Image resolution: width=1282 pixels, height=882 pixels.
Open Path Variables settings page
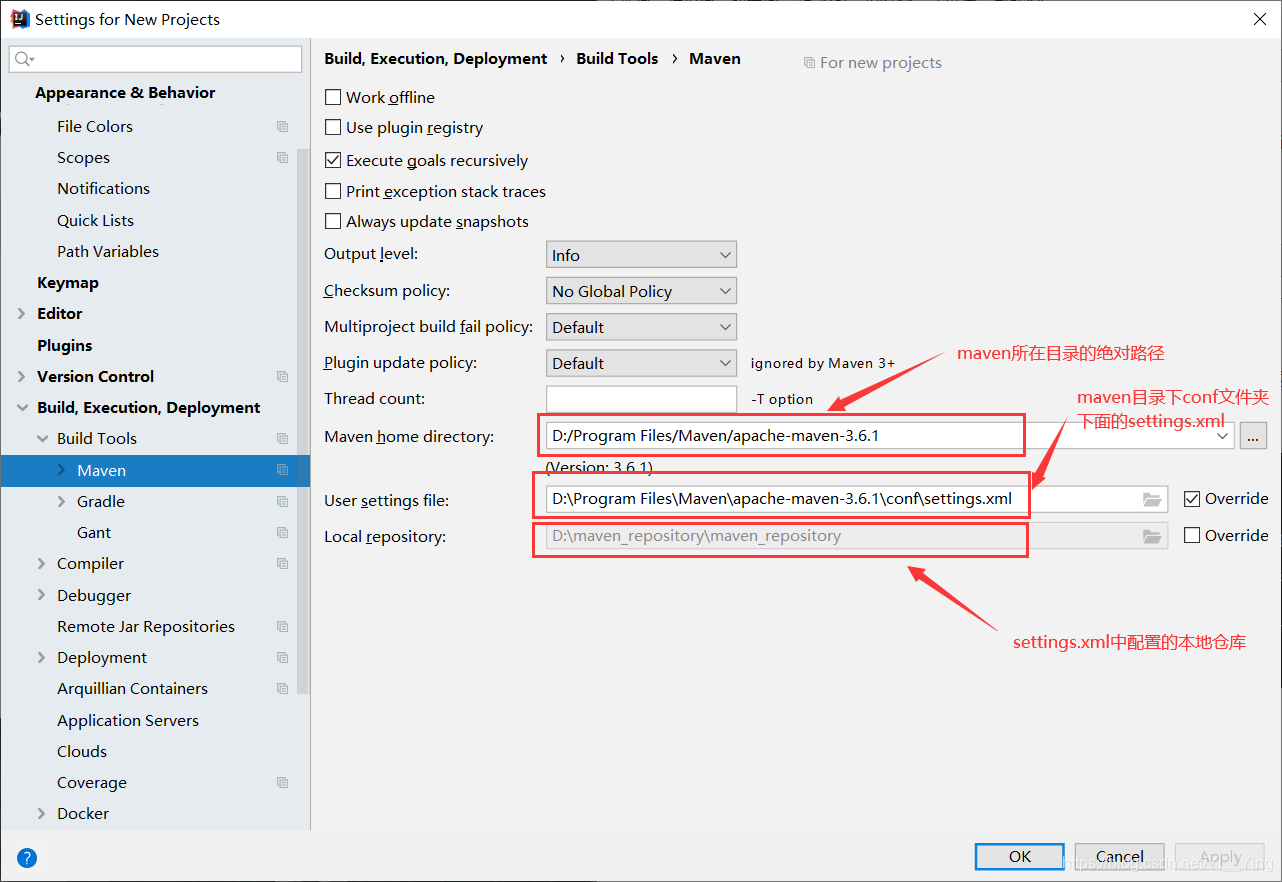click(x=108, y=252)
